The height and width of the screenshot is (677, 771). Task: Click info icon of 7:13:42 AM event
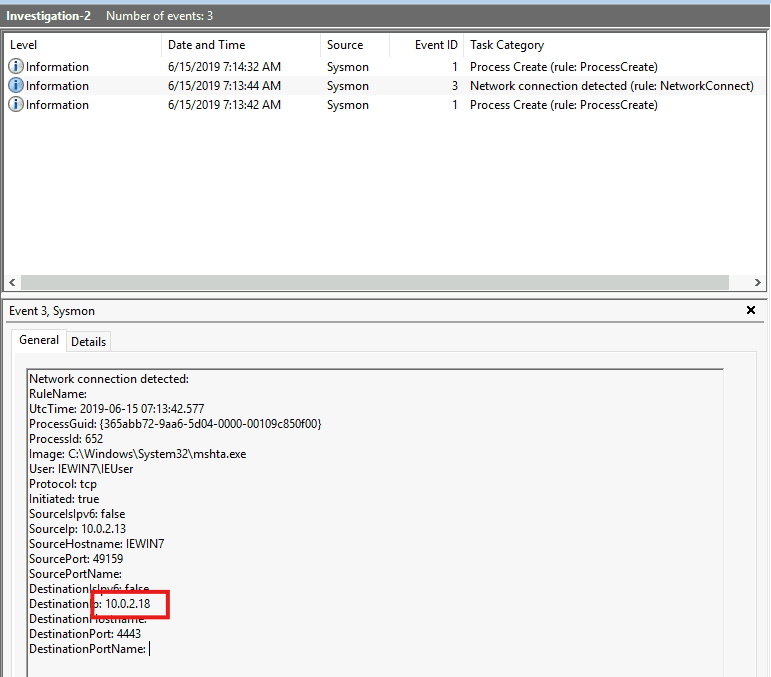(x=16, y=104)
